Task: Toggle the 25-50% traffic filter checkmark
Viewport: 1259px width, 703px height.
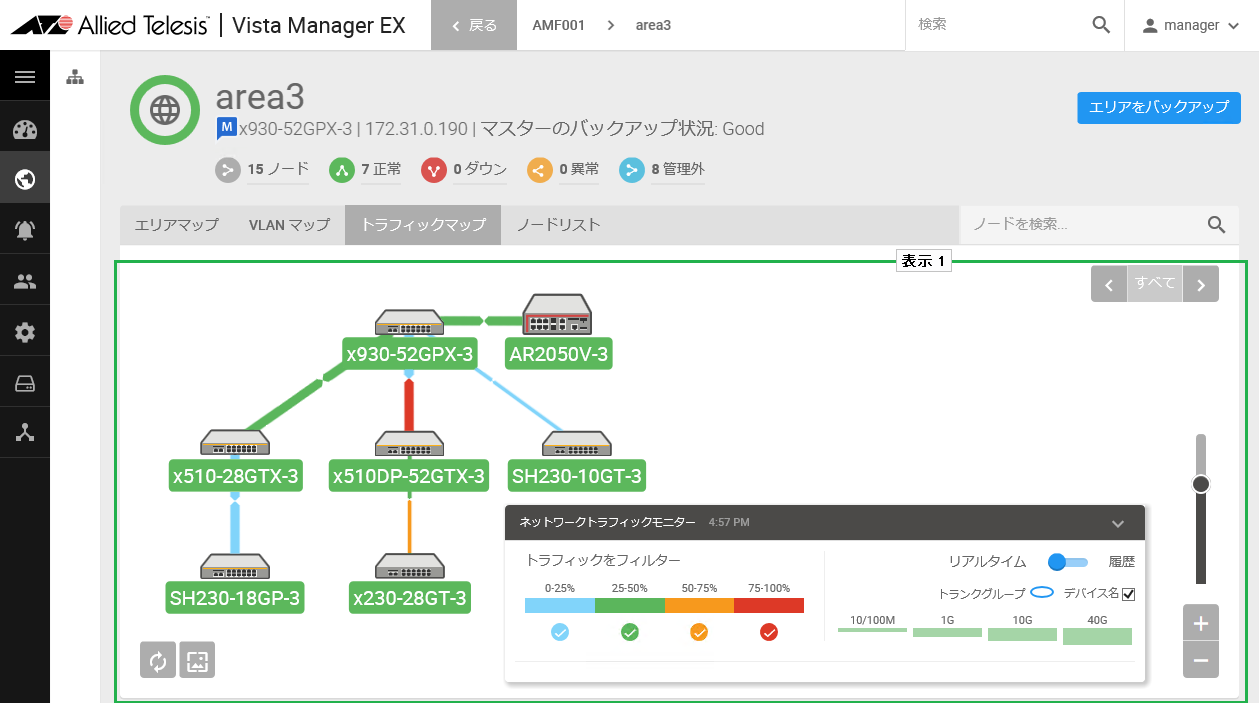Action: tap(630, 632)
